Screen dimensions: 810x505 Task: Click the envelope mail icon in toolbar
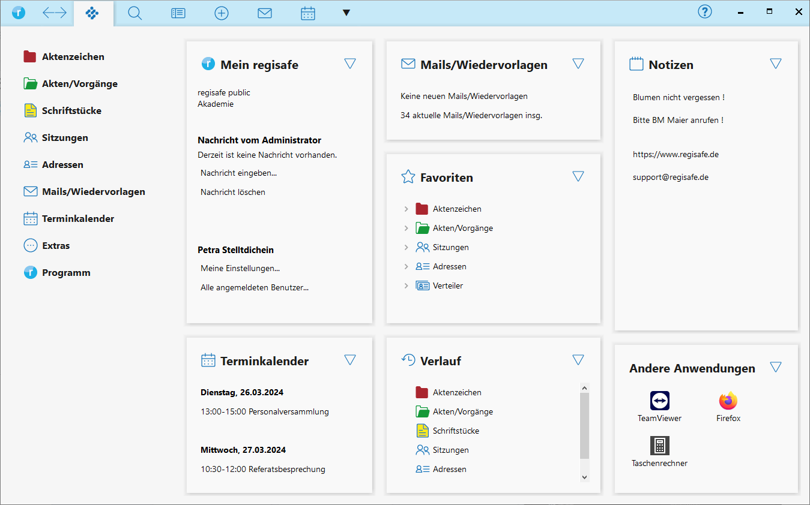coord(264,13)
